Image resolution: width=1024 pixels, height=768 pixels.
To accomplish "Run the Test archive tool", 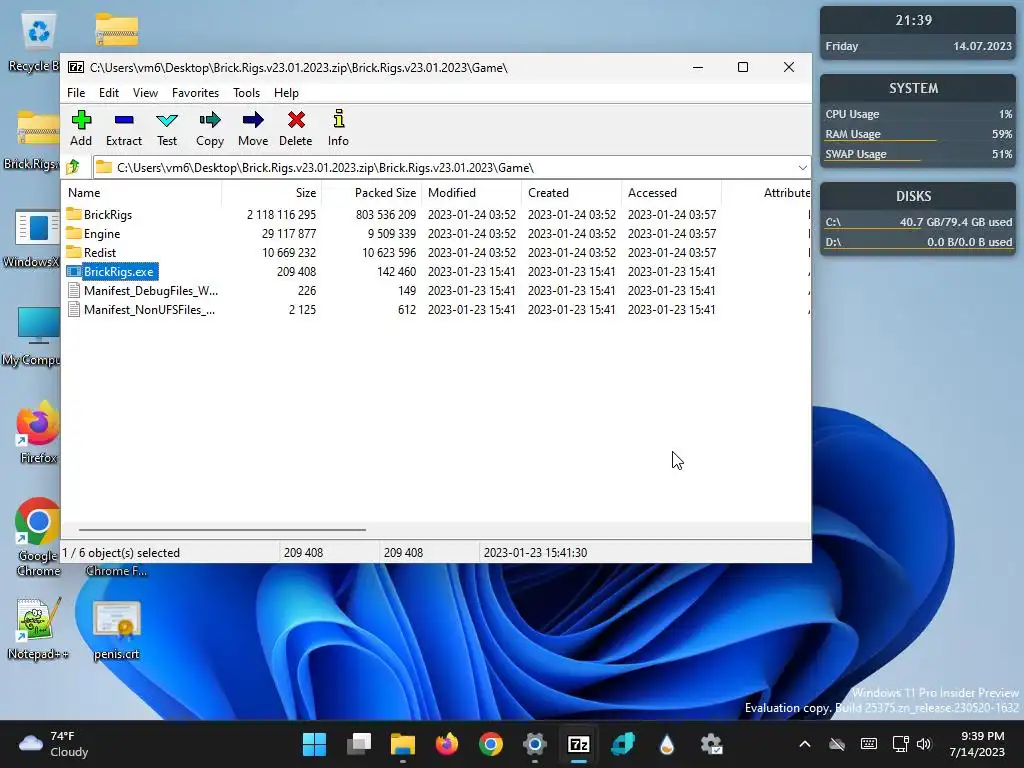I will point(167,128).
